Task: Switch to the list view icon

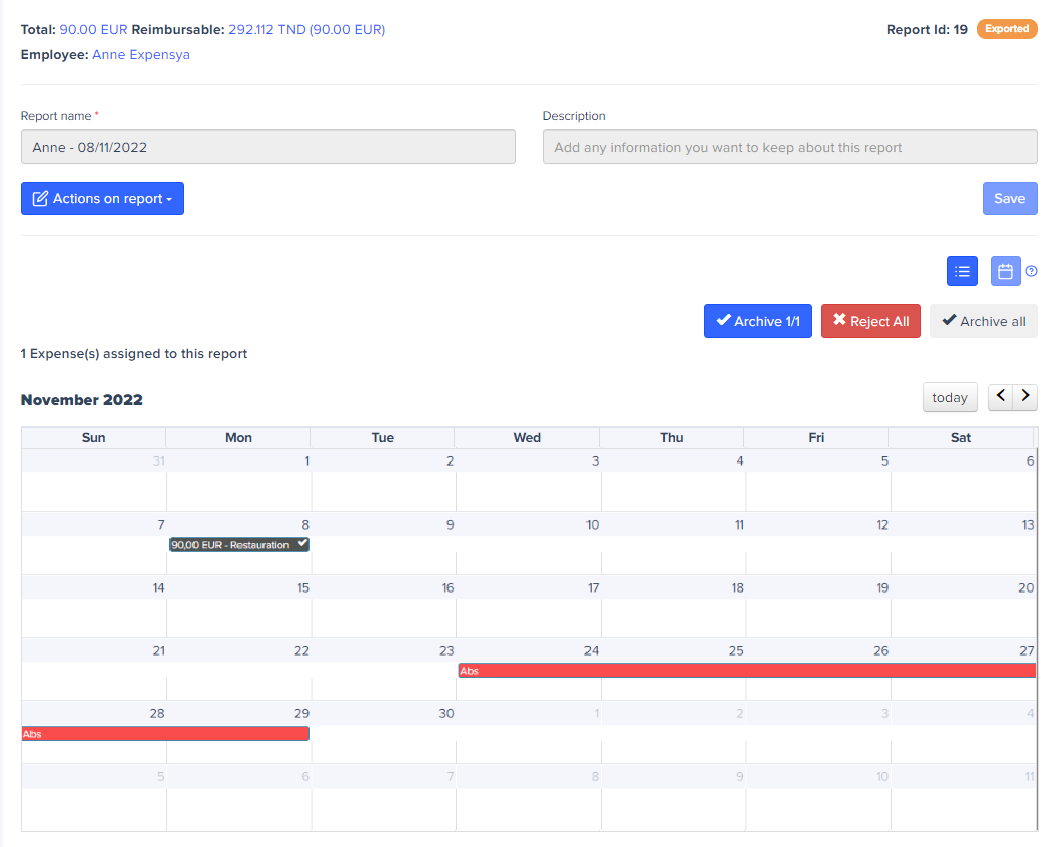Action: coord(962,271)
